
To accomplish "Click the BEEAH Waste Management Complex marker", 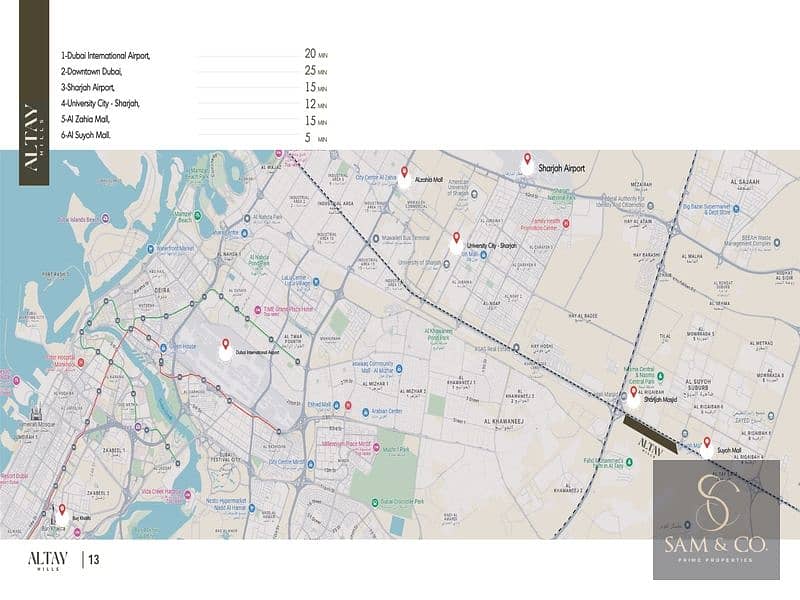I will 777,243.
